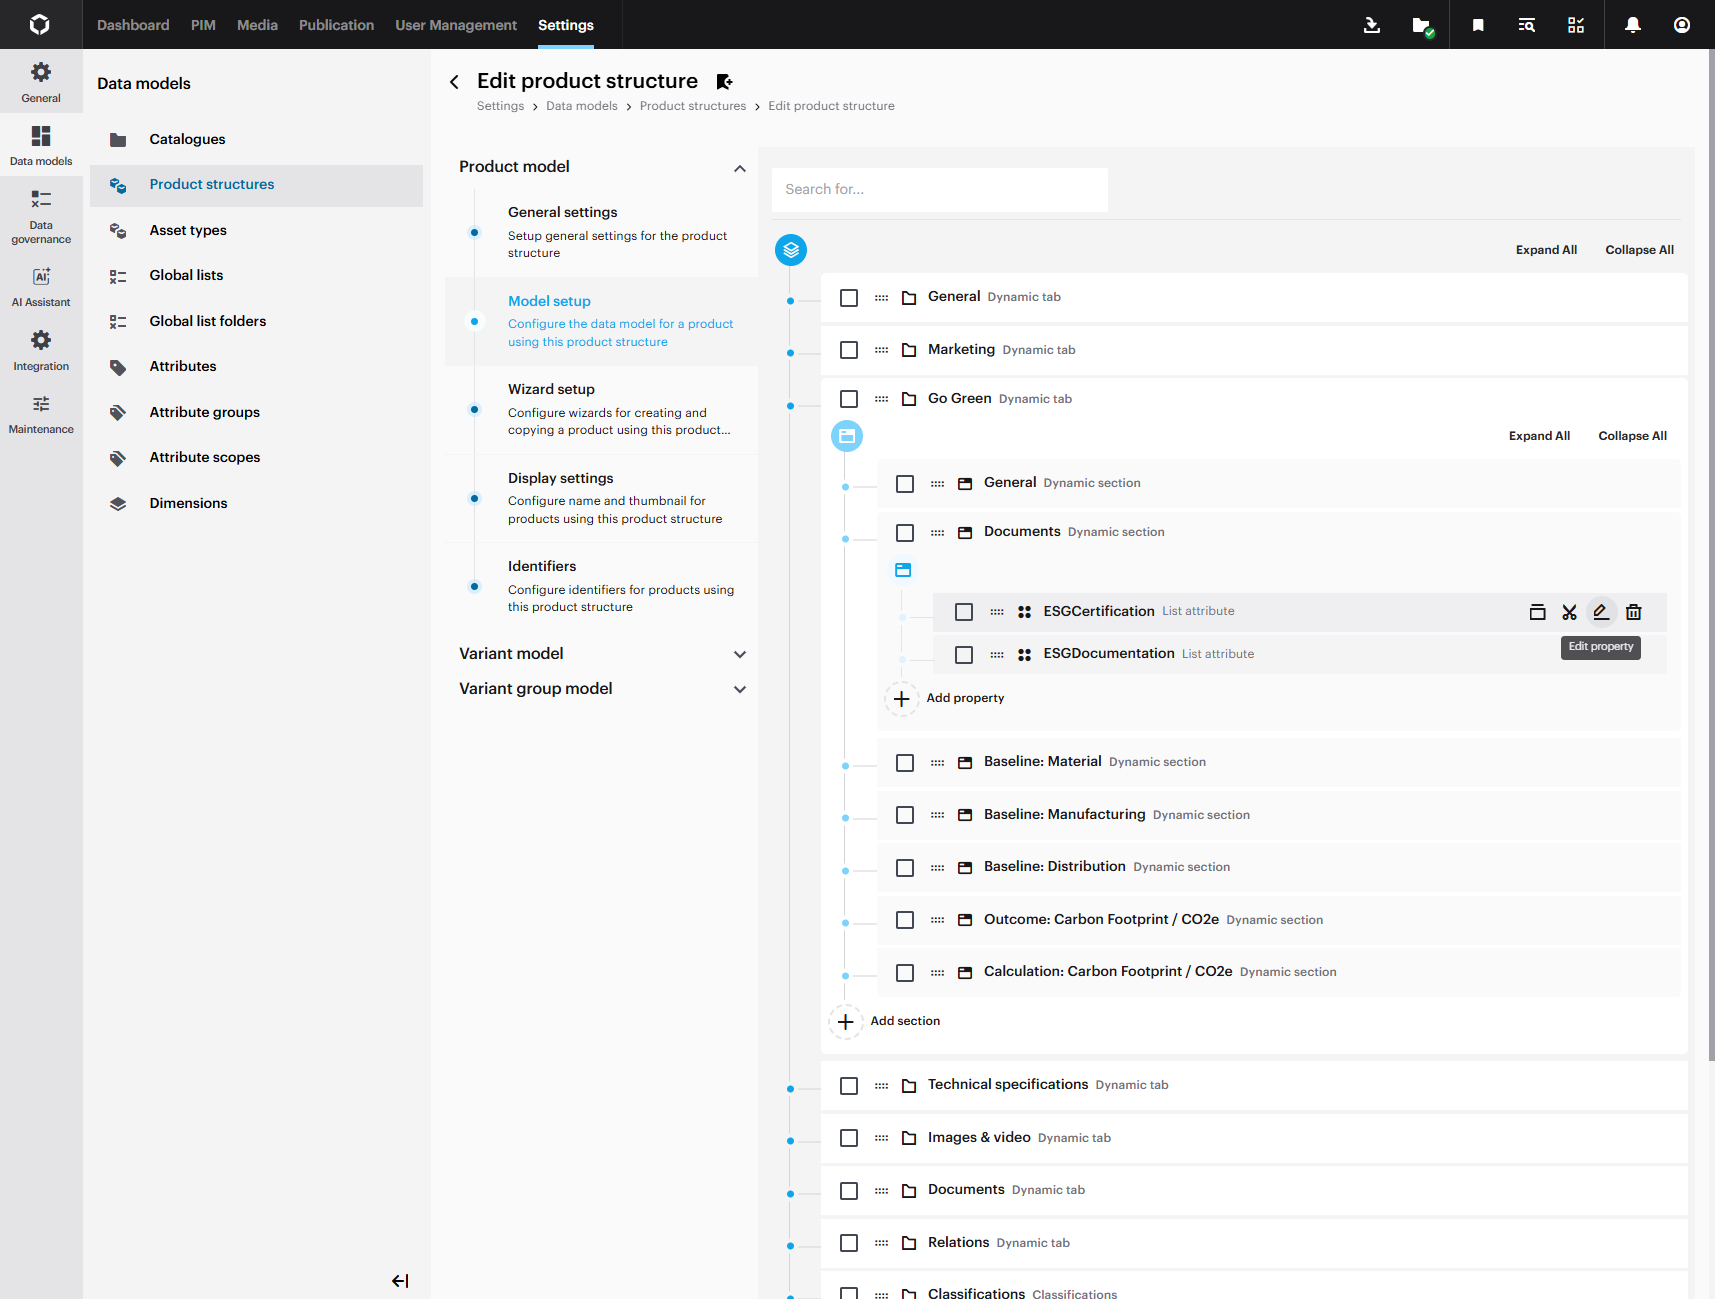
Task: Open the AI Assistant sidebar icon
Action: [x=41, y=286]
